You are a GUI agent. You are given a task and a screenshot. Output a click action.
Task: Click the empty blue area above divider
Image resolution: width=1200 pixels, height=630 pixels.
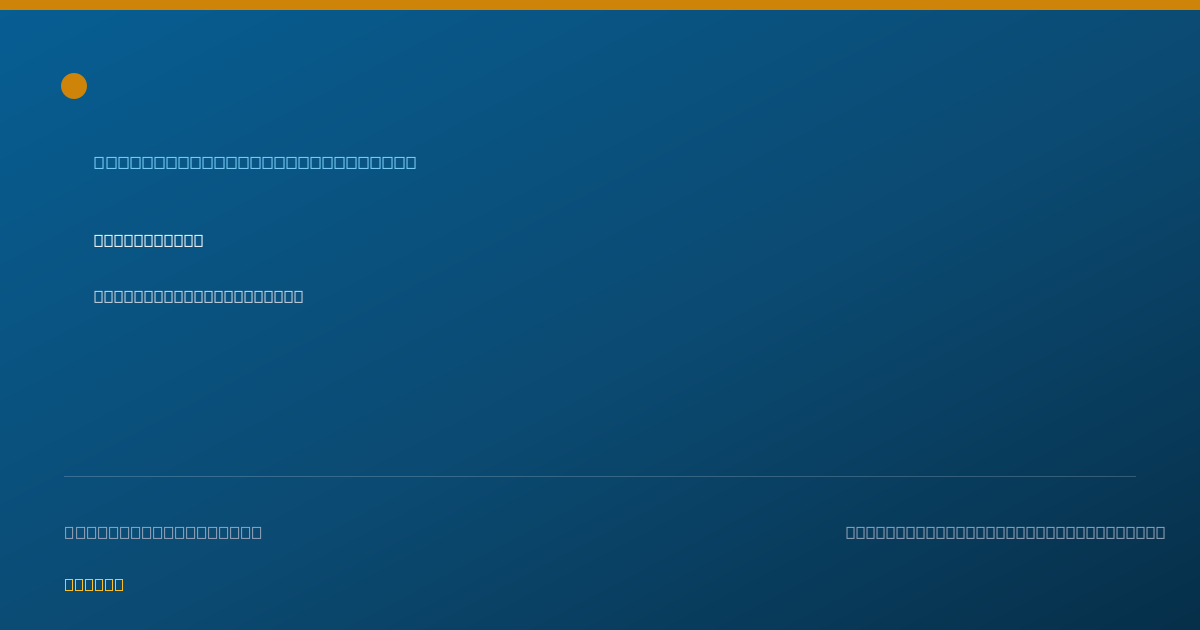pos(600,390)
